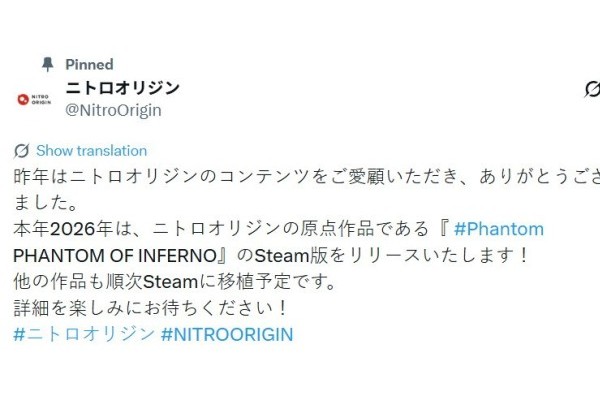Image resolution: width=600 pixels, height=400 pixels.
Task: Click the Grok icon at the post's right edge
Action: click(x=591, y=90)
